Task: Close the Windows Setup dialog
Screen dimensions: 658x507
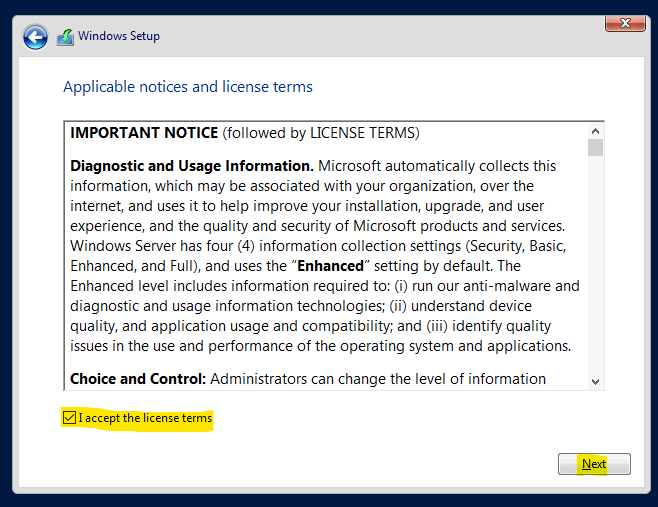Action: click(625, 23)
